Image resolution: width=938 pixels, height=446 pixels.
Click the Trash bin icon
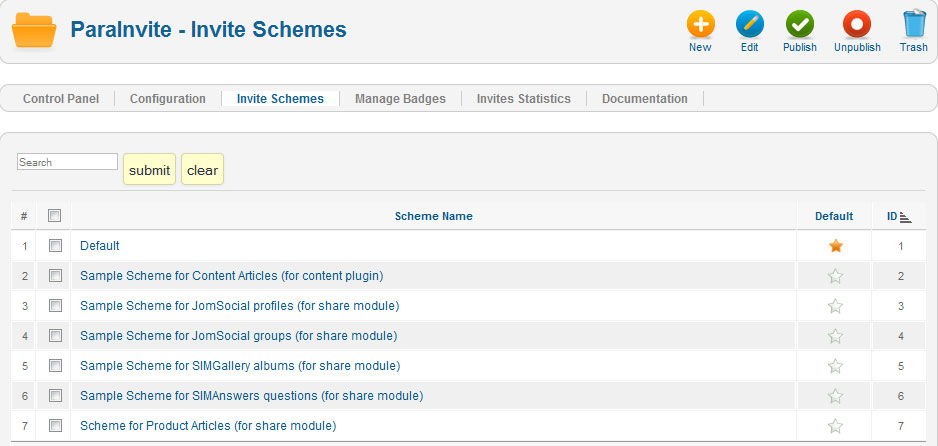pyautogui.click(x=913, y=25)
